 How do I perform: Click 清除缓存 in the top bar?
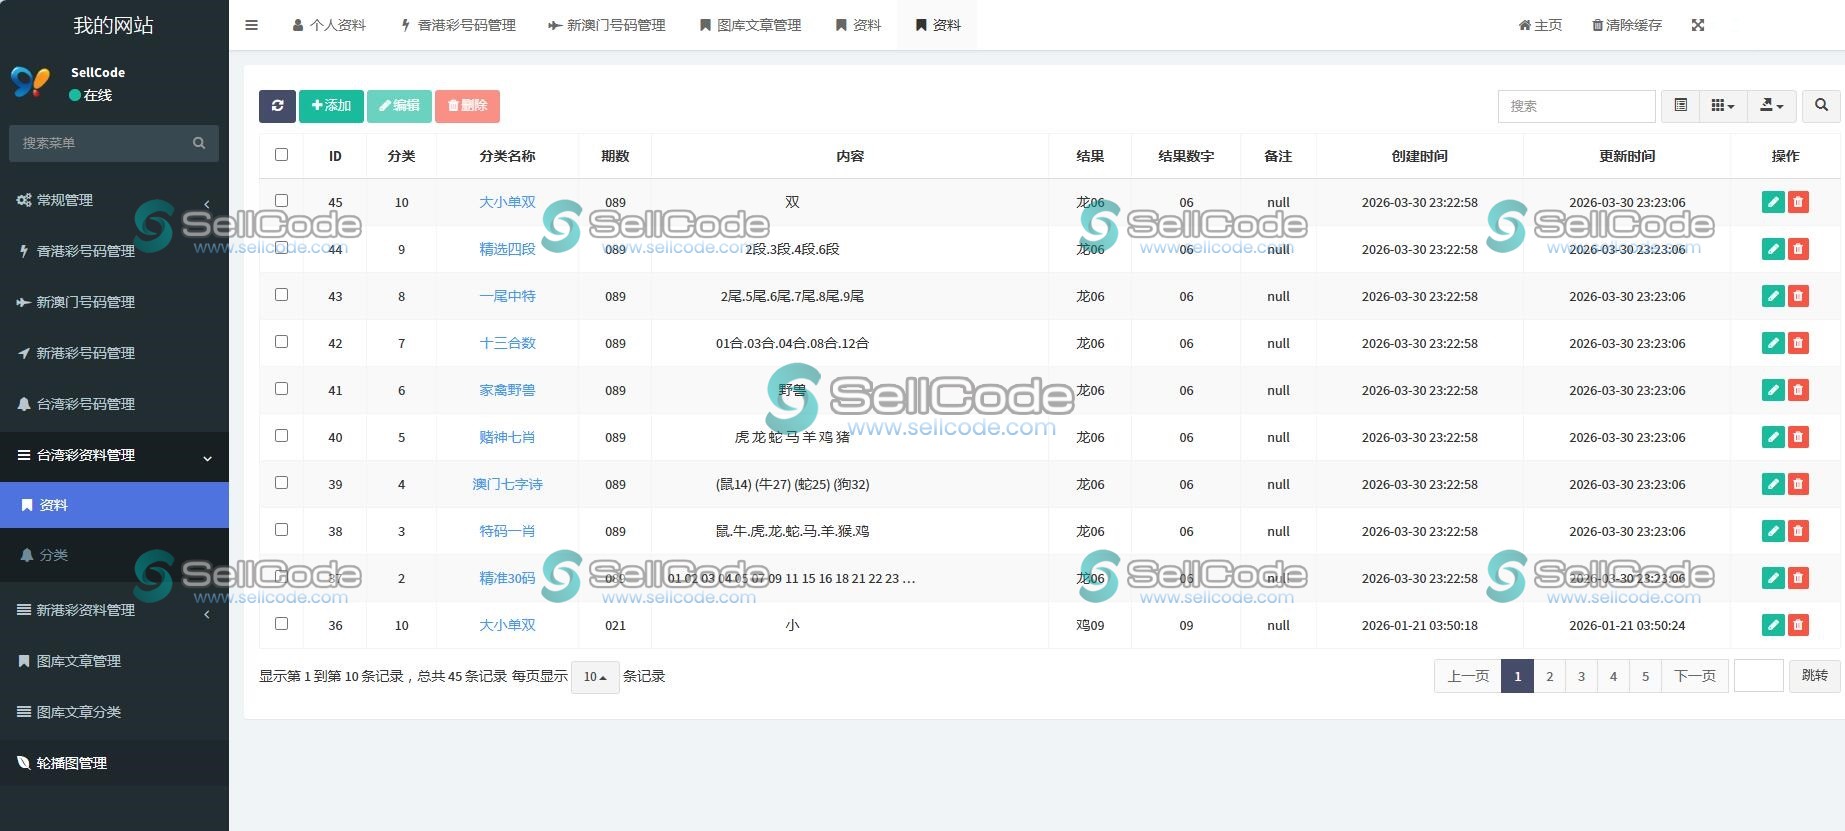[1627, 25]
